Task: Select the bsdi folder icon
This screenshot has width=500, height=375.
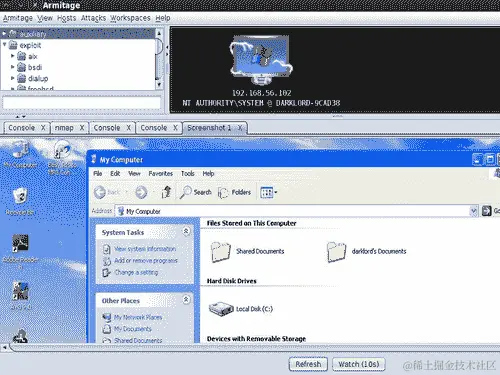Action: [21, 67]
